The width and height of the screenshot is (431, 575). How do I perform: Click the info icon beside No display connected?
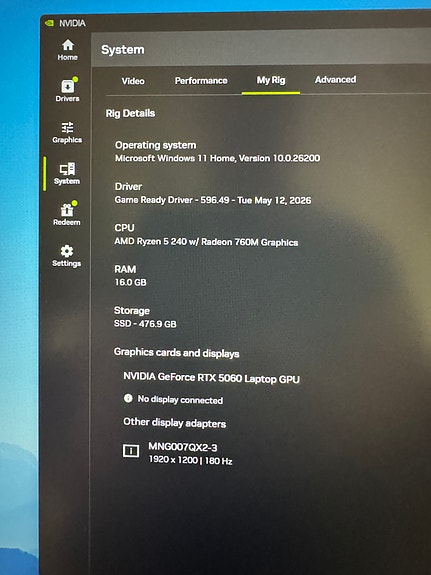[128, 398]
